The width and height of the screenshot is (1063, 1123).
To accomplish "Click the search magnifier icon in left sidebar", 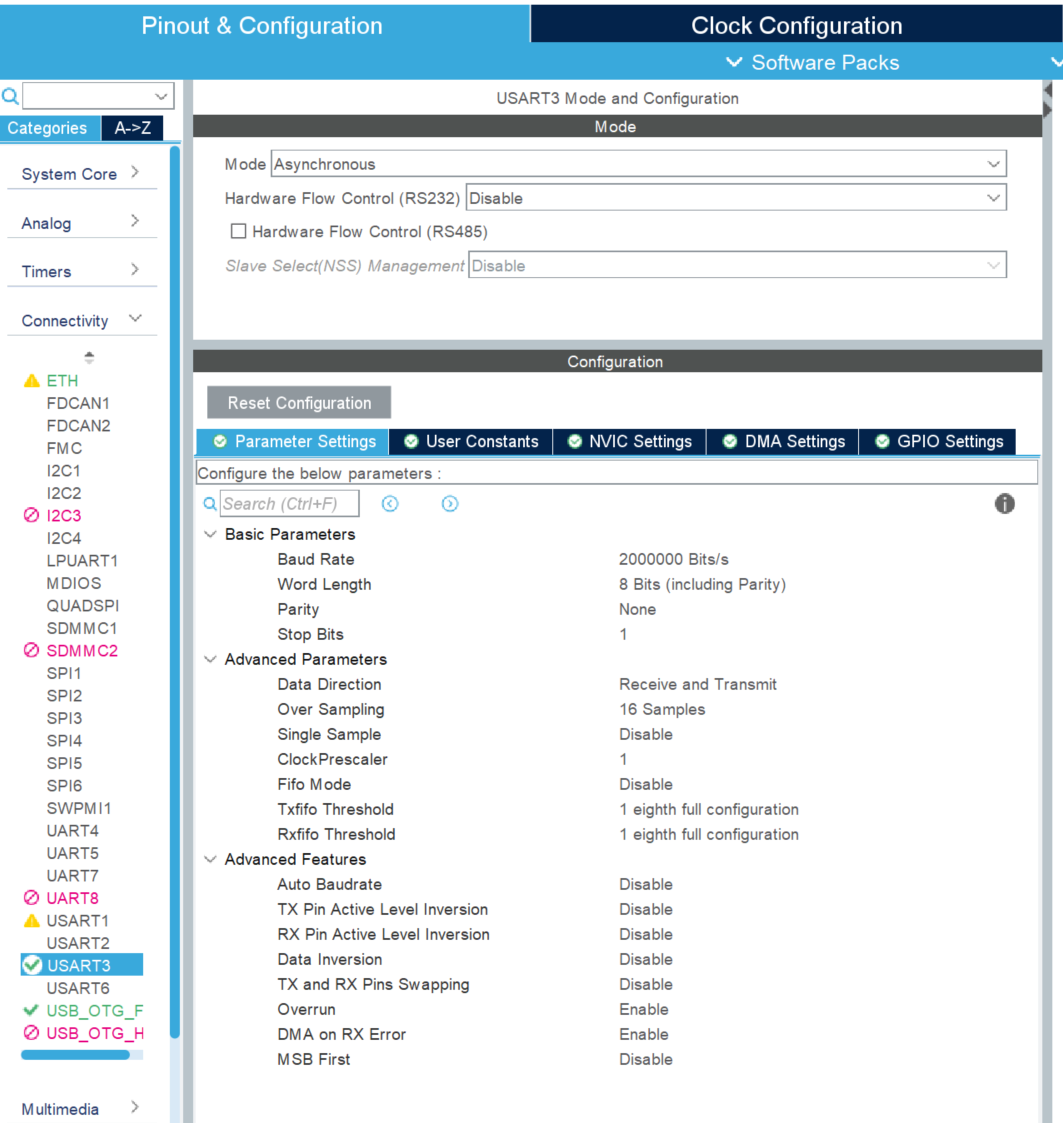I will click(10, 95).
